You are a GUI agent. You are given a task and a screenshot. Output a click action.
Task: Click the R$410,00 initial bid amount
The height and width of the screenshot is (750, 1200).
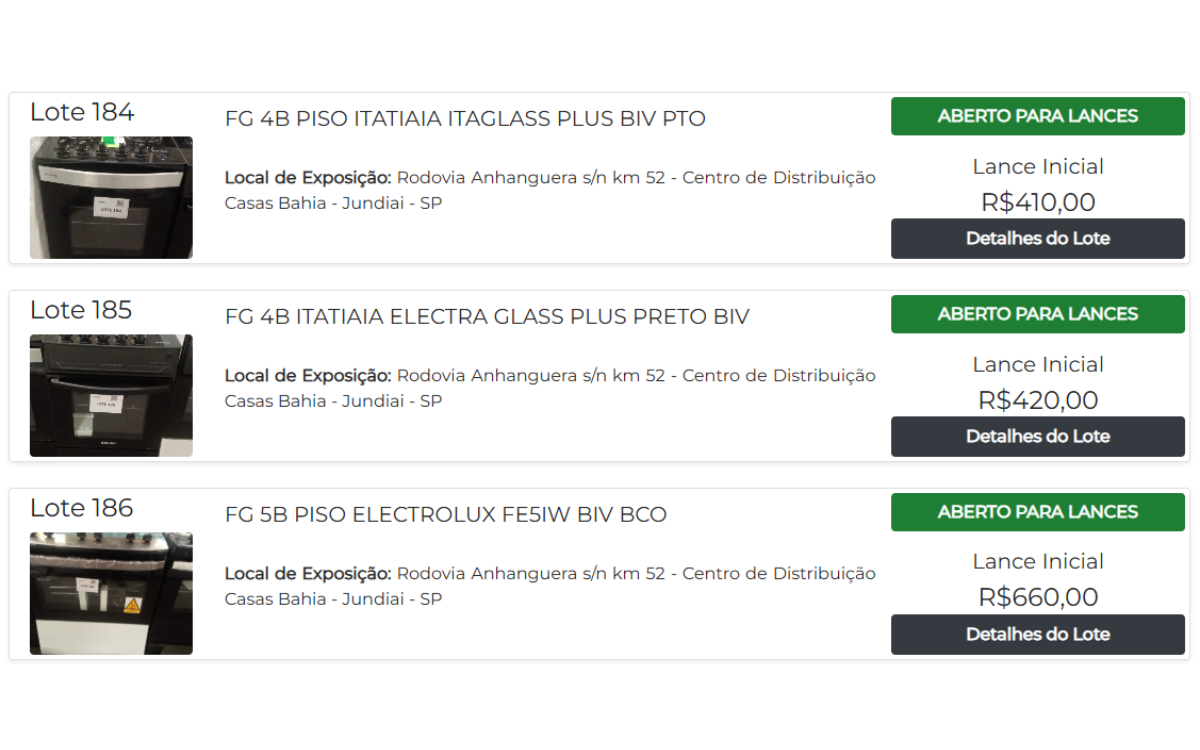1038,203
